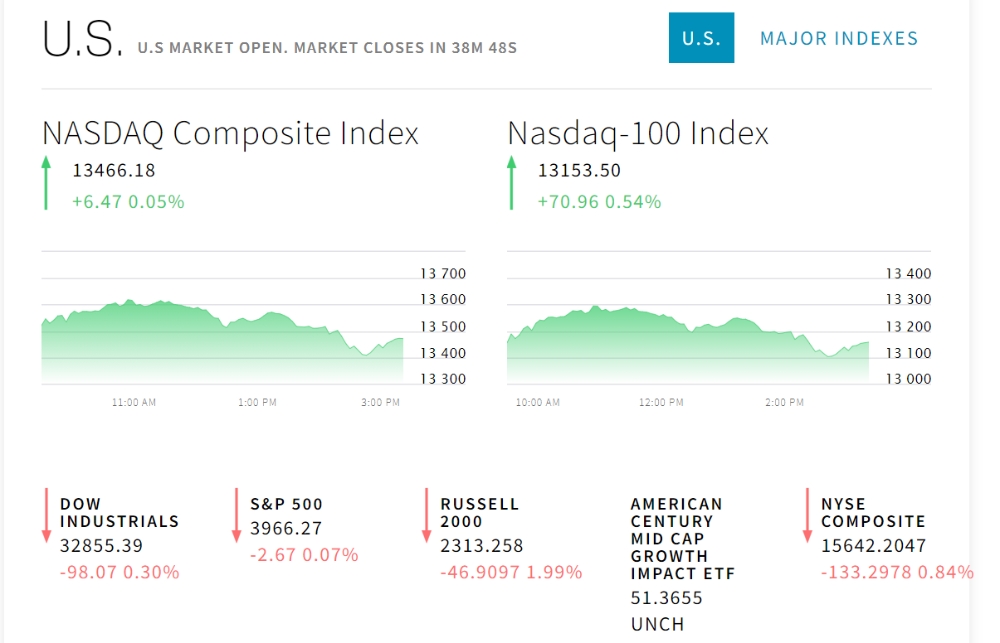Switch to Major Indexes tab

[838, 38]
